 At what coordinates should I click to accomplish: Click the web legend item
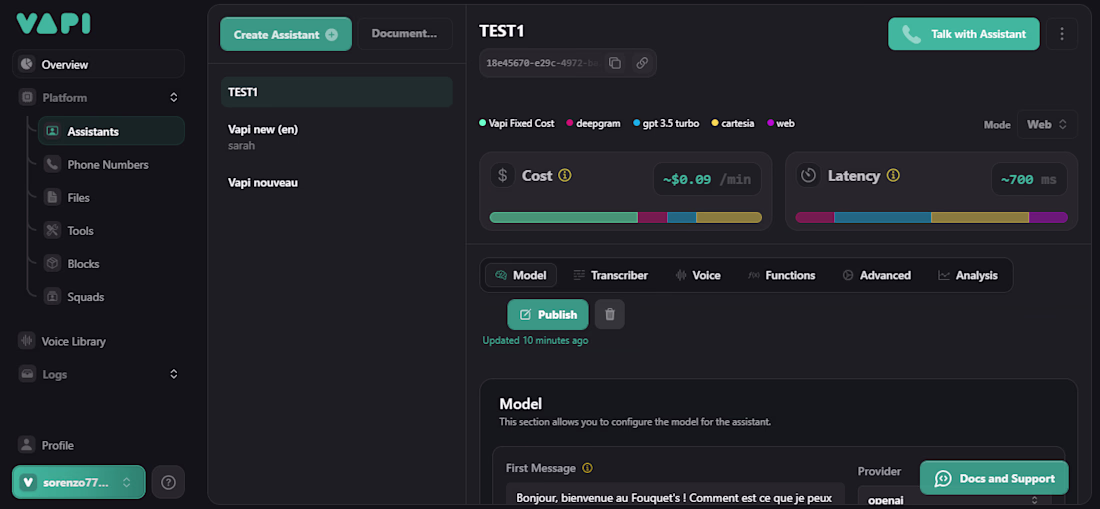pyautogui.click(x=781, y=123)
